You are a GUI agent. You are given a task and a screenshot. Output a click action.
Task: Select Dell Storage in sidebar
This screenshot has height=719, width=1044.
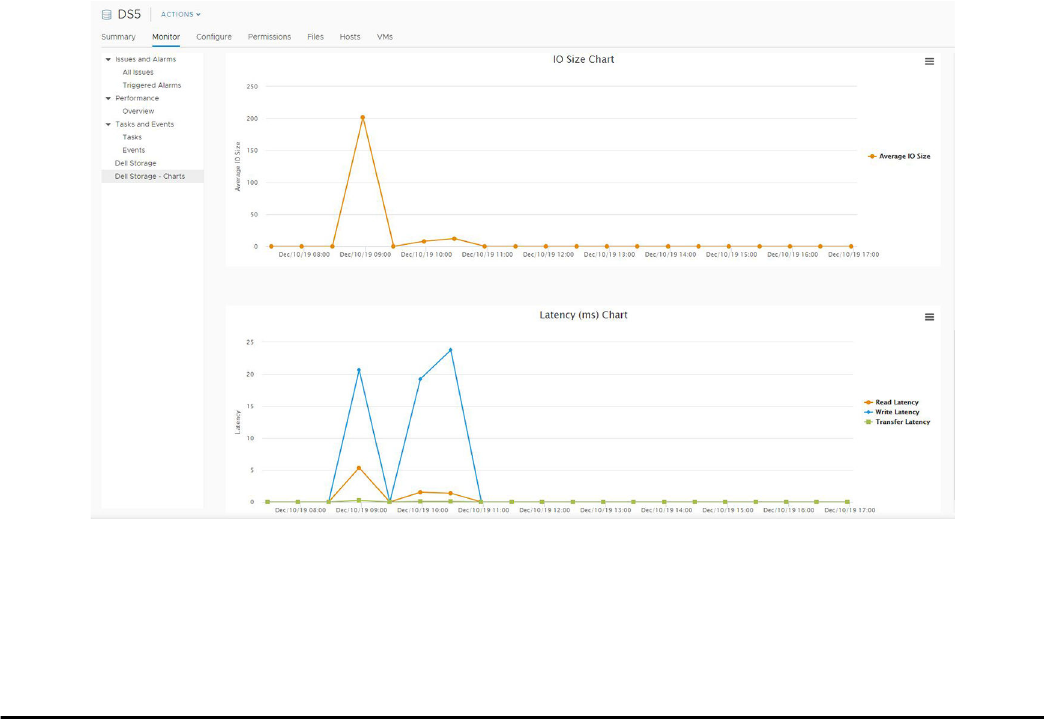point(136,163)
